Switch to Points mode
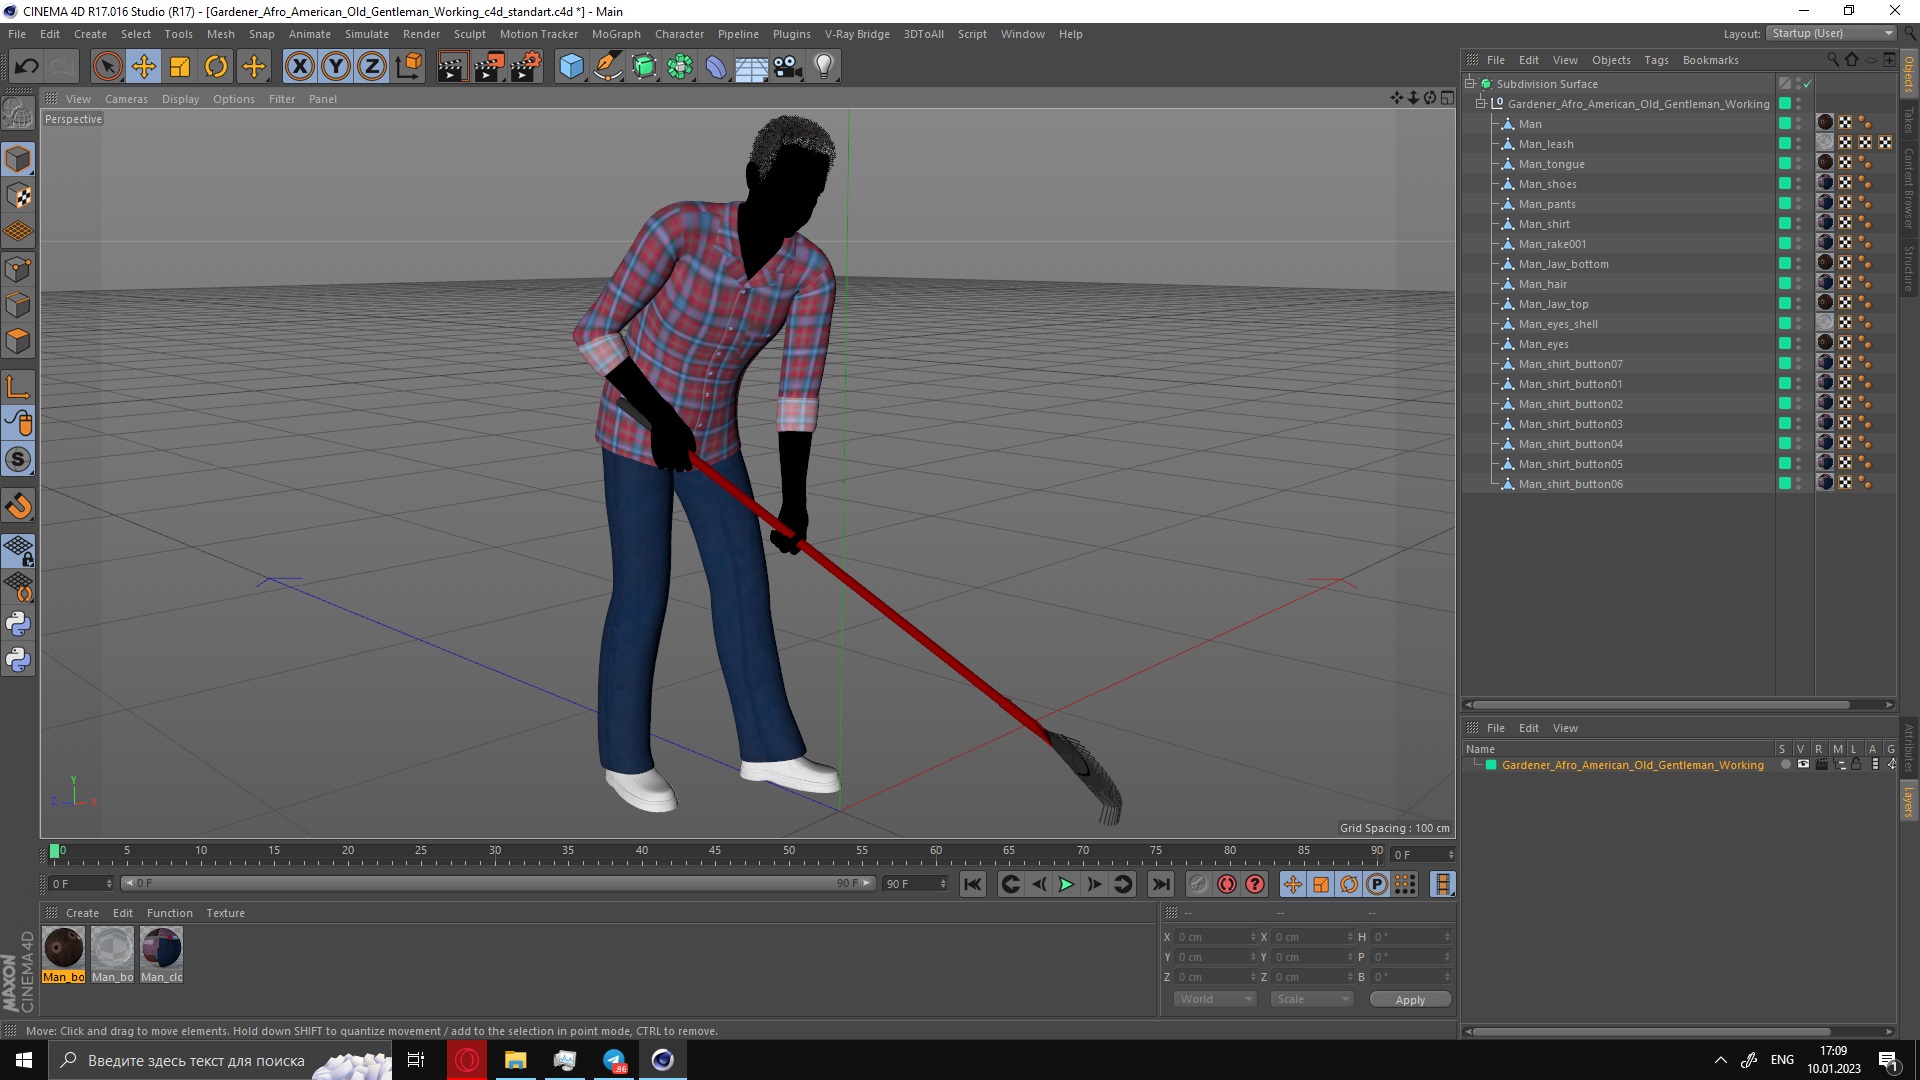The height and width of the screenshot is (1080, 1920). [x=18, y=269]
